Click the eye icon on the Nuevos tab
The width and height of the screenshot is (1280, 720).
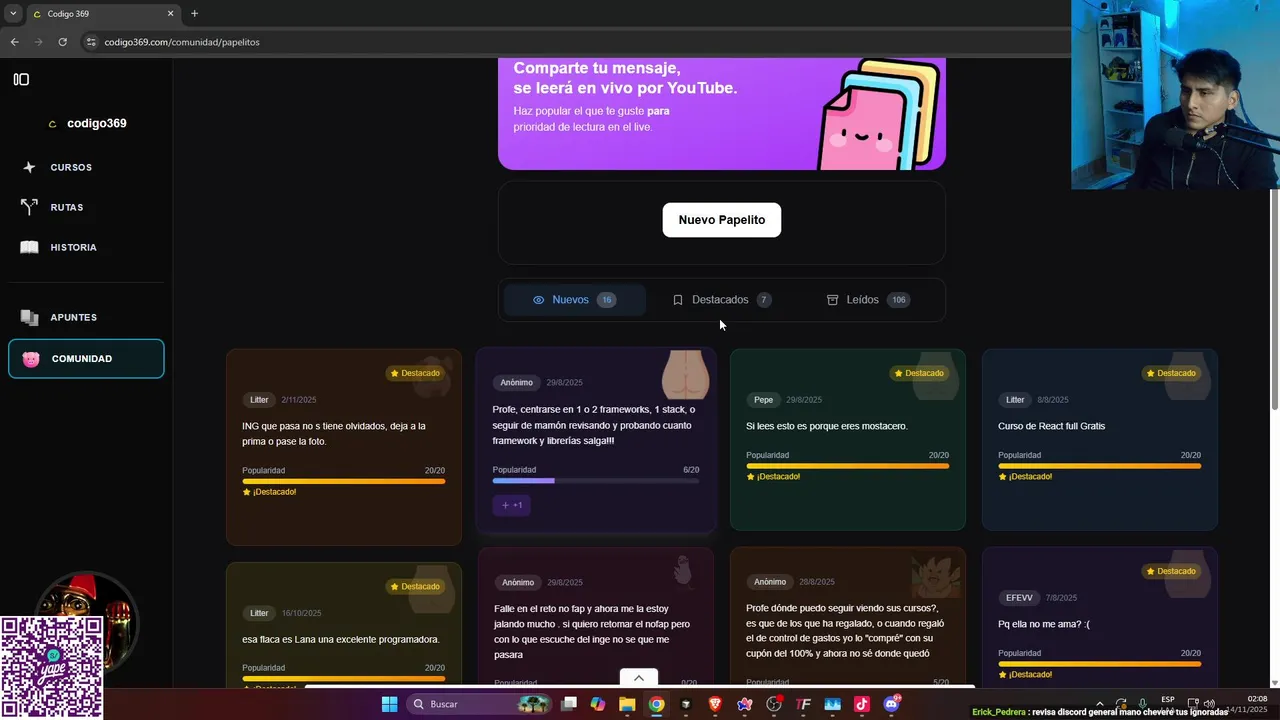coord(538,300)
